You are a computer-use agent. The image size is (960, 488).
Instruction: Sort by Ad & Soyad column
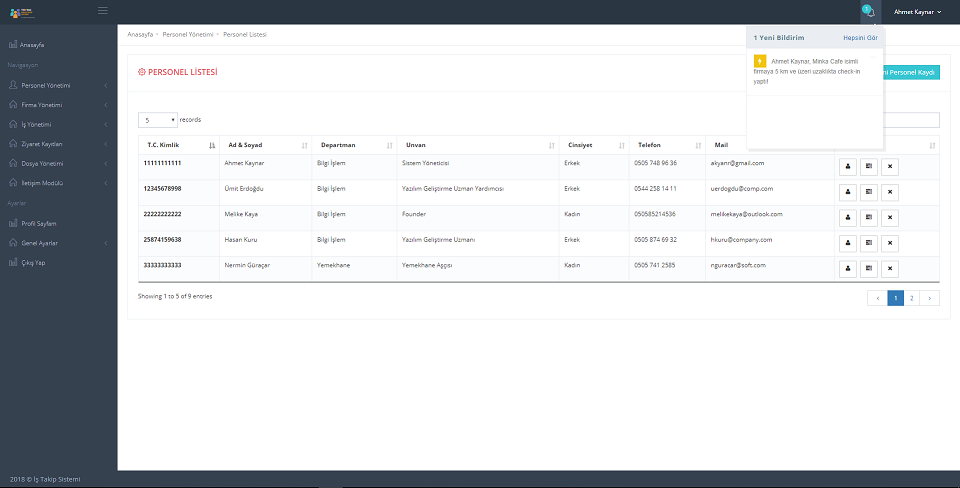pos(266,145)
